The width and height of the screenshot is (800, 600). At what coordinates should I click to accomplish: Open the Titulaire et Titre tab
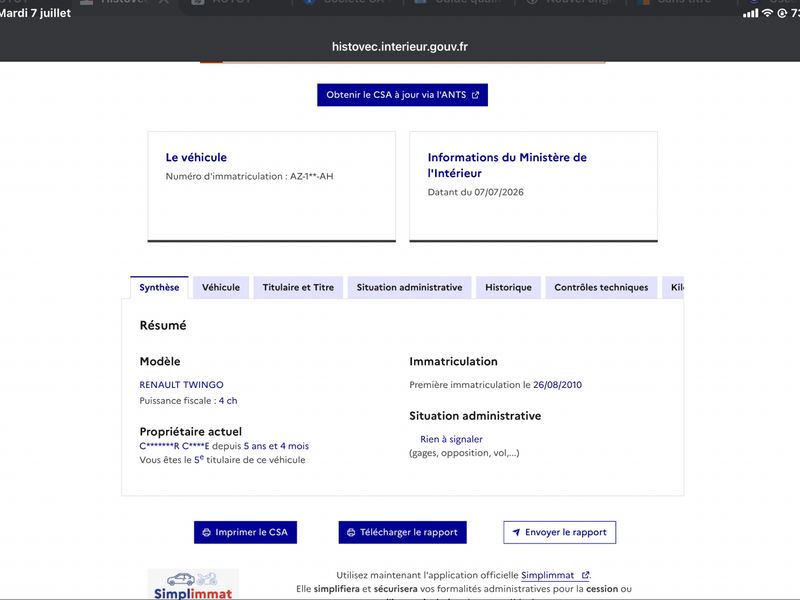(x=298, y=287)
